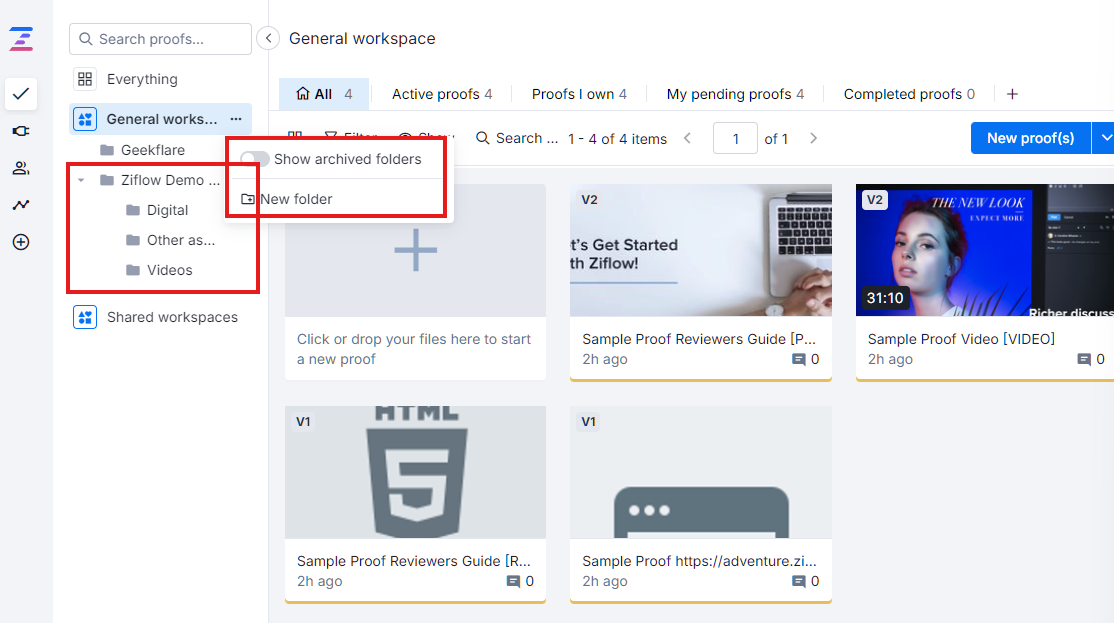Collapse the Ziflow Demo folder tree
This screenshot has width=1114, height=623.
(x=81, y=180)
